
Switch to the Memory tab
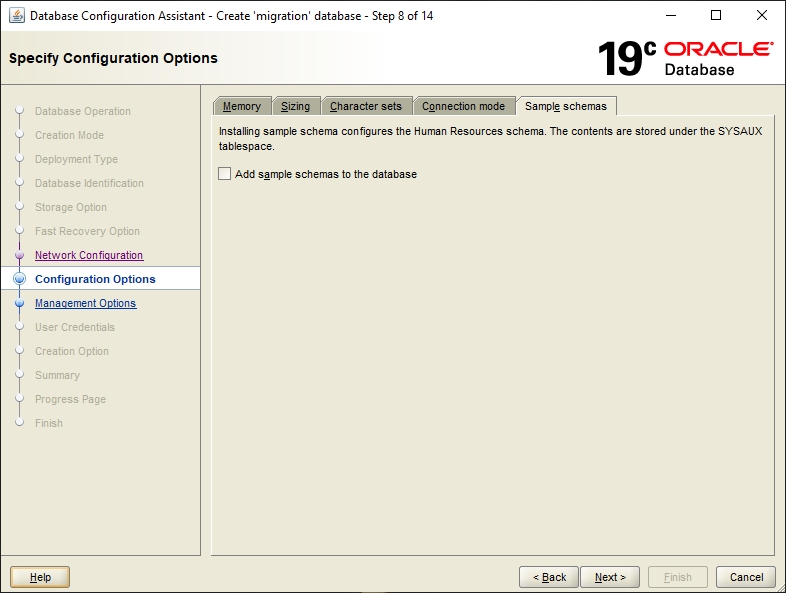tap(242, 106)
